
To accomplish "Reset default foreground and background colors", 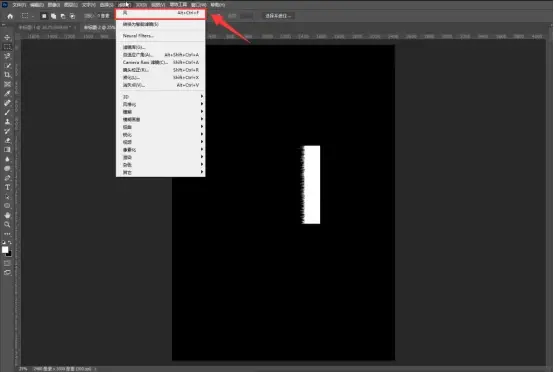I will tap(4, 242).
